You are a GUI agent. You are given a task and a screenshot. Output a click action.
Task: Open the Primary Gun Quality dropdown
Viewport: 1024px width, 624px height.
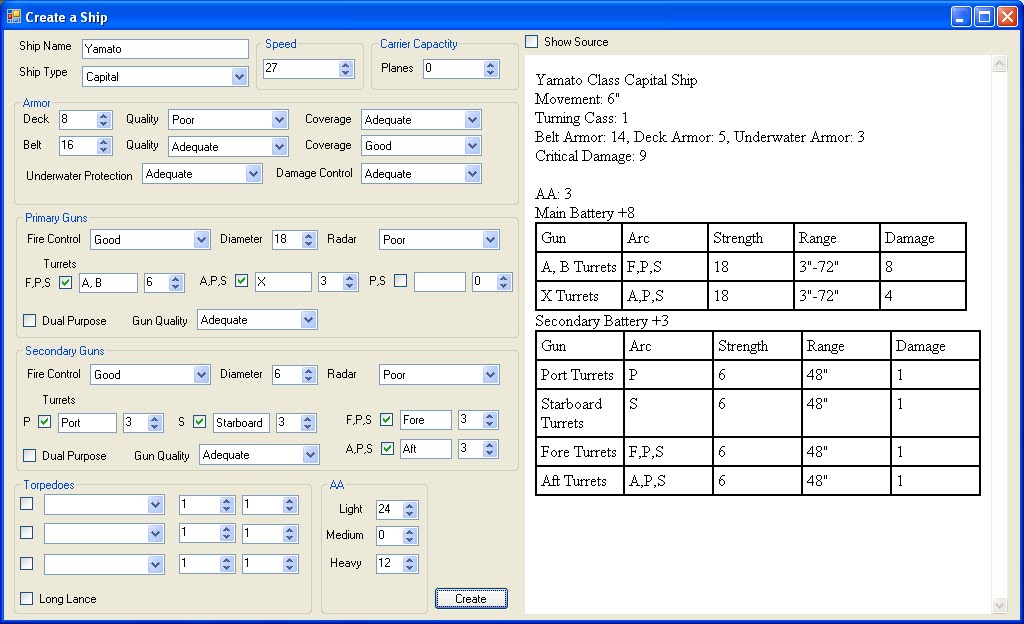(x=308, y=320)
